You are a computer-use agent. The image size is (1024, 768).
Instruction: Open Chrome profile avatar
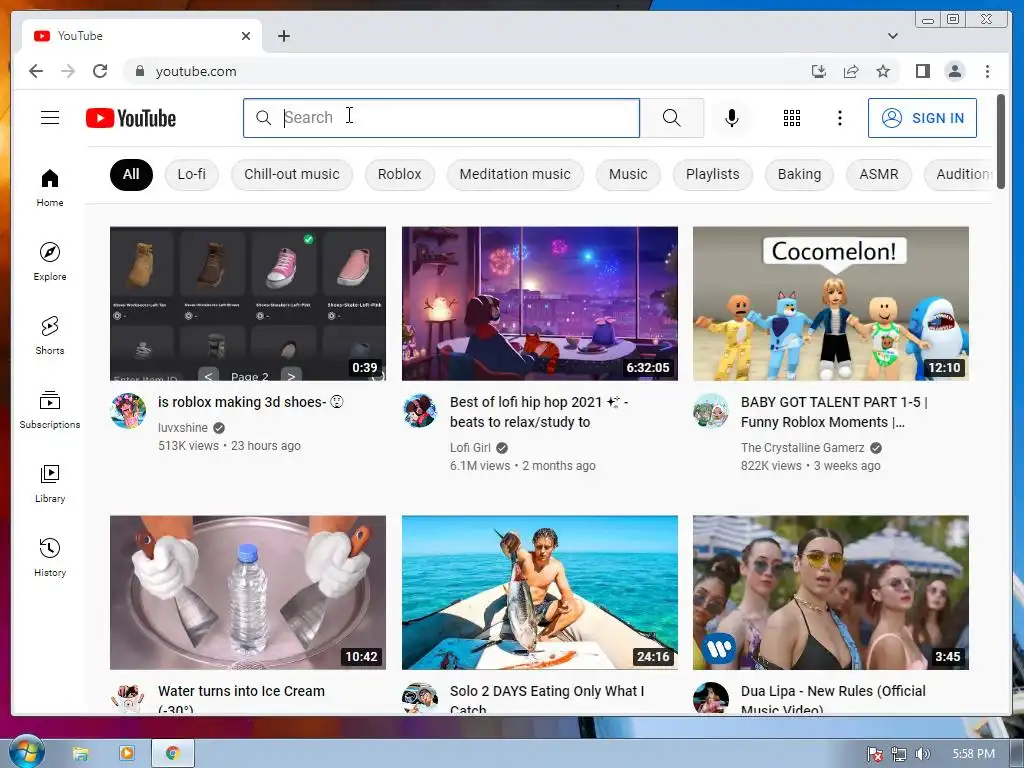pyautogui.click(x=955, y=71)
